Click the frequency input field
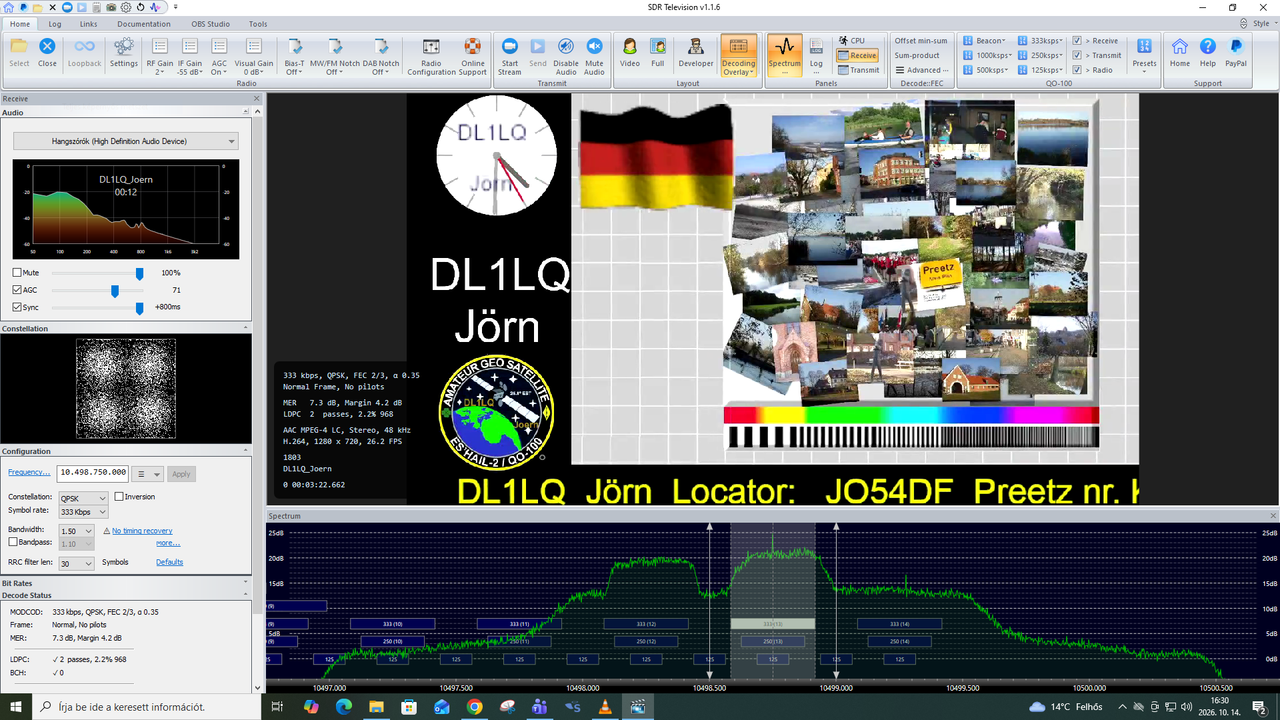The width and height of the screenshot is (1280, 720). pos(93,473)
